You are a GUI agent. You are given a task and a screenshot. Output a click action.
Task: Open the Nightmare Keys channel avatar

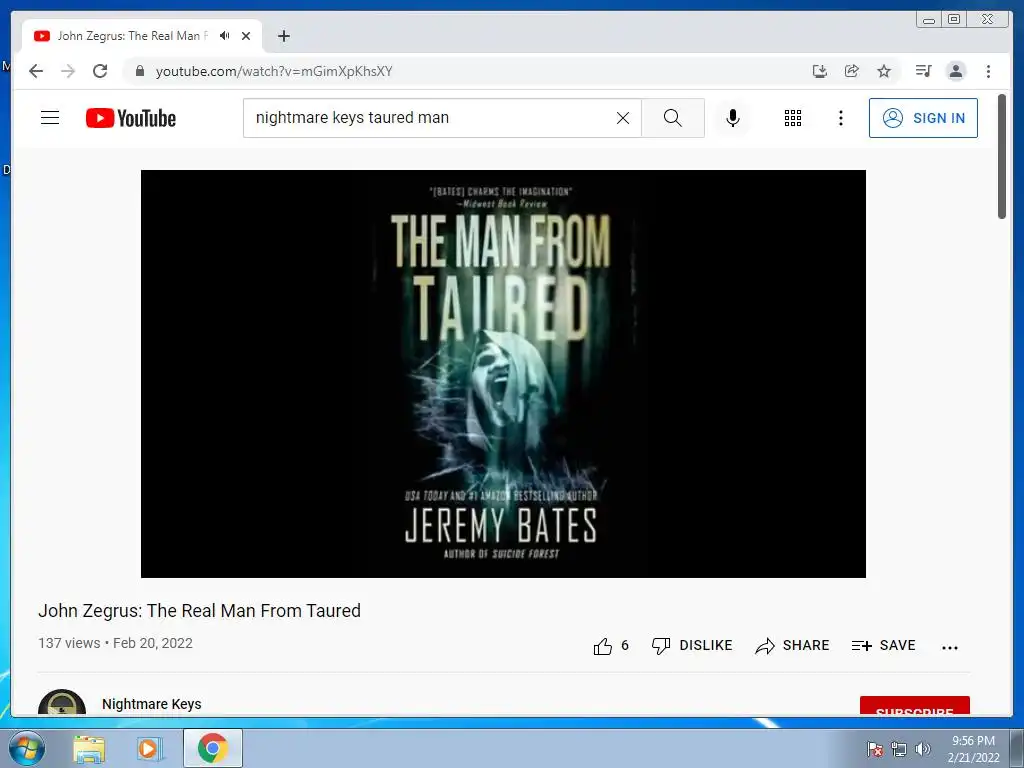[x=62, y=703]
